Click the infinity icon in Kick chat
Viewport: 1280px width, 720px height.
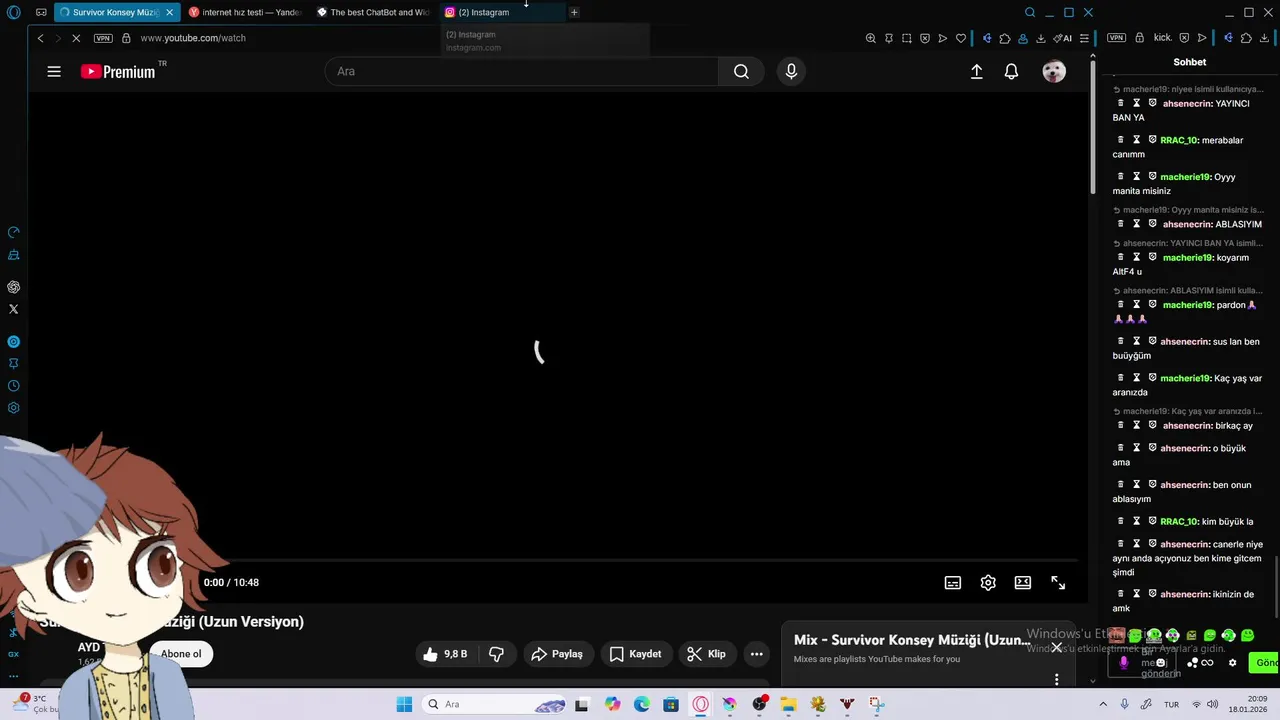tap(1207, 663)
